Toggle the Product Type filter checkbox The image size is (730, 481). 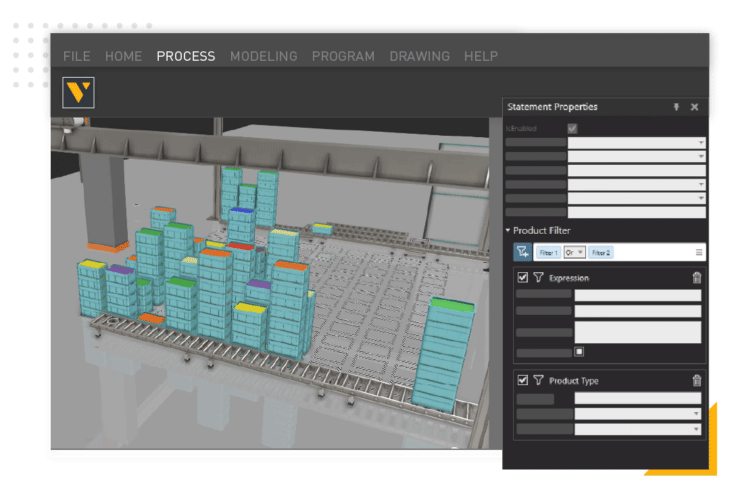pos(522,380)
